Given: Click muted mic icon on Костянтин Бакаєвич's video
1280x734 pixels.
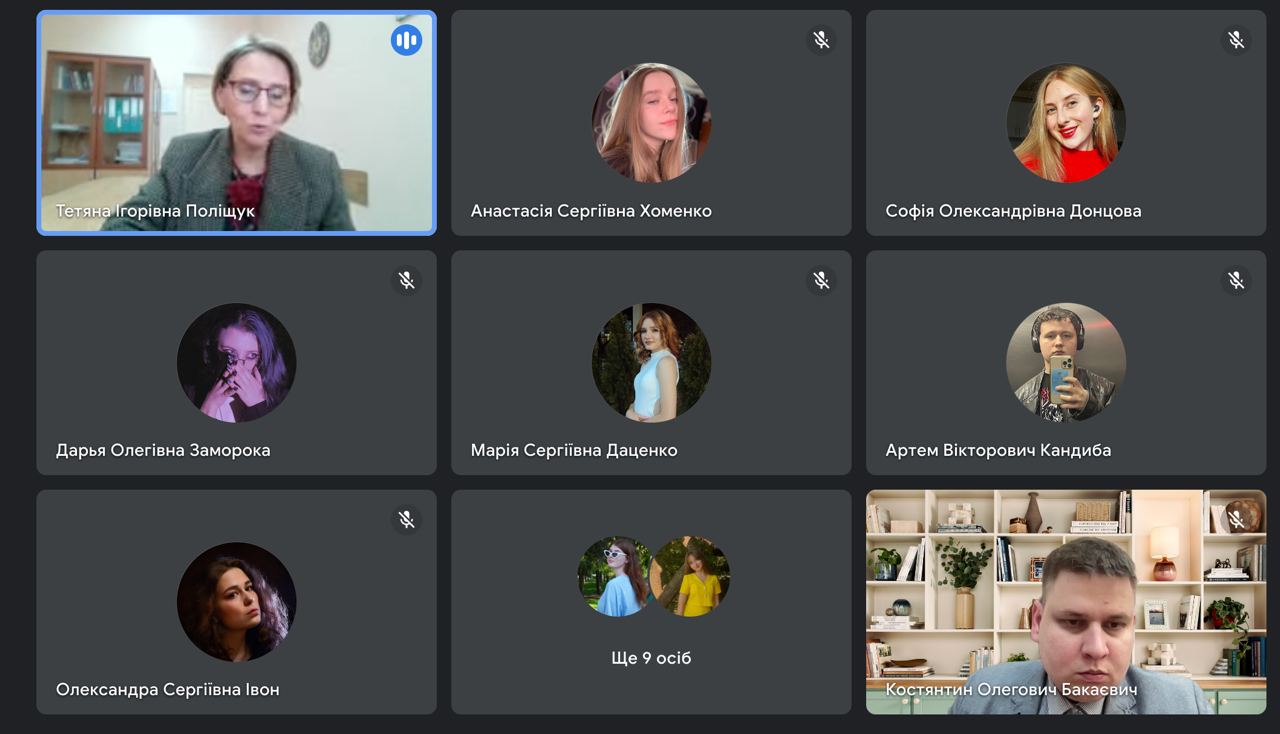Looking at the screenshot, I should pos(1236,519).
